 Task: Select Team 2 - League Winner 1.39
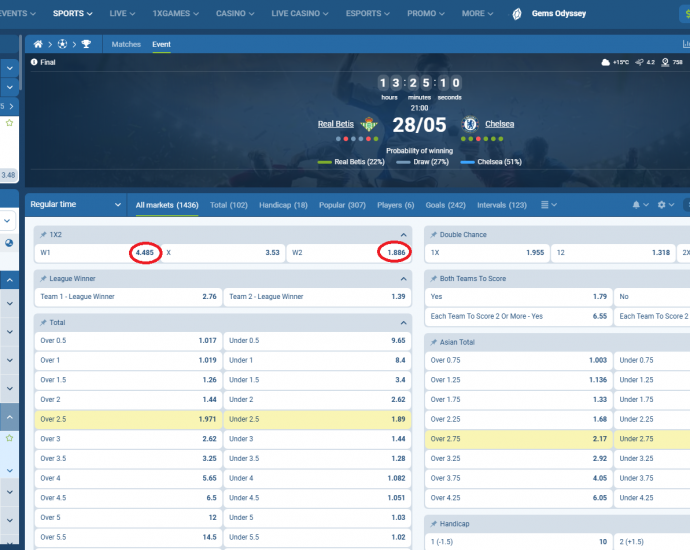317,297
